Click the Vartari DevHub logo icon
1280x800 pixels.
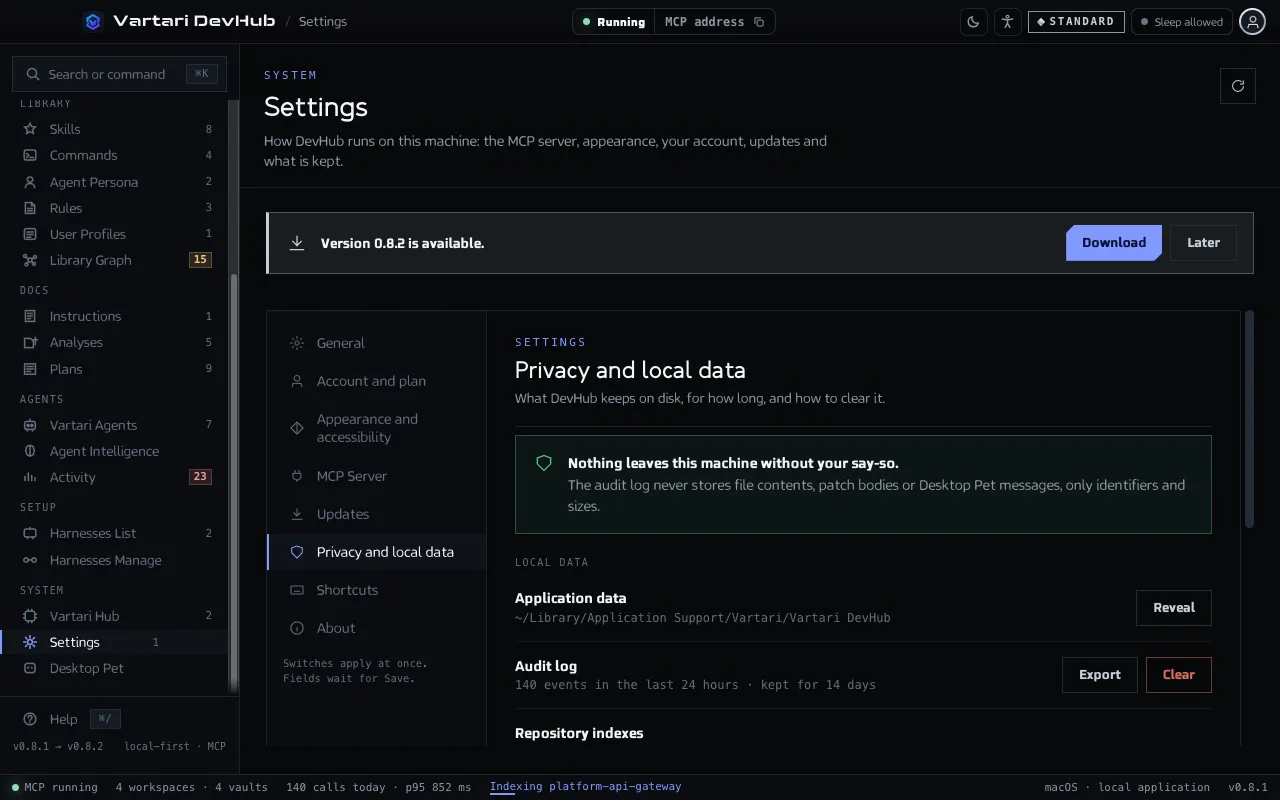pyautogui.click(x=93, y=21)
